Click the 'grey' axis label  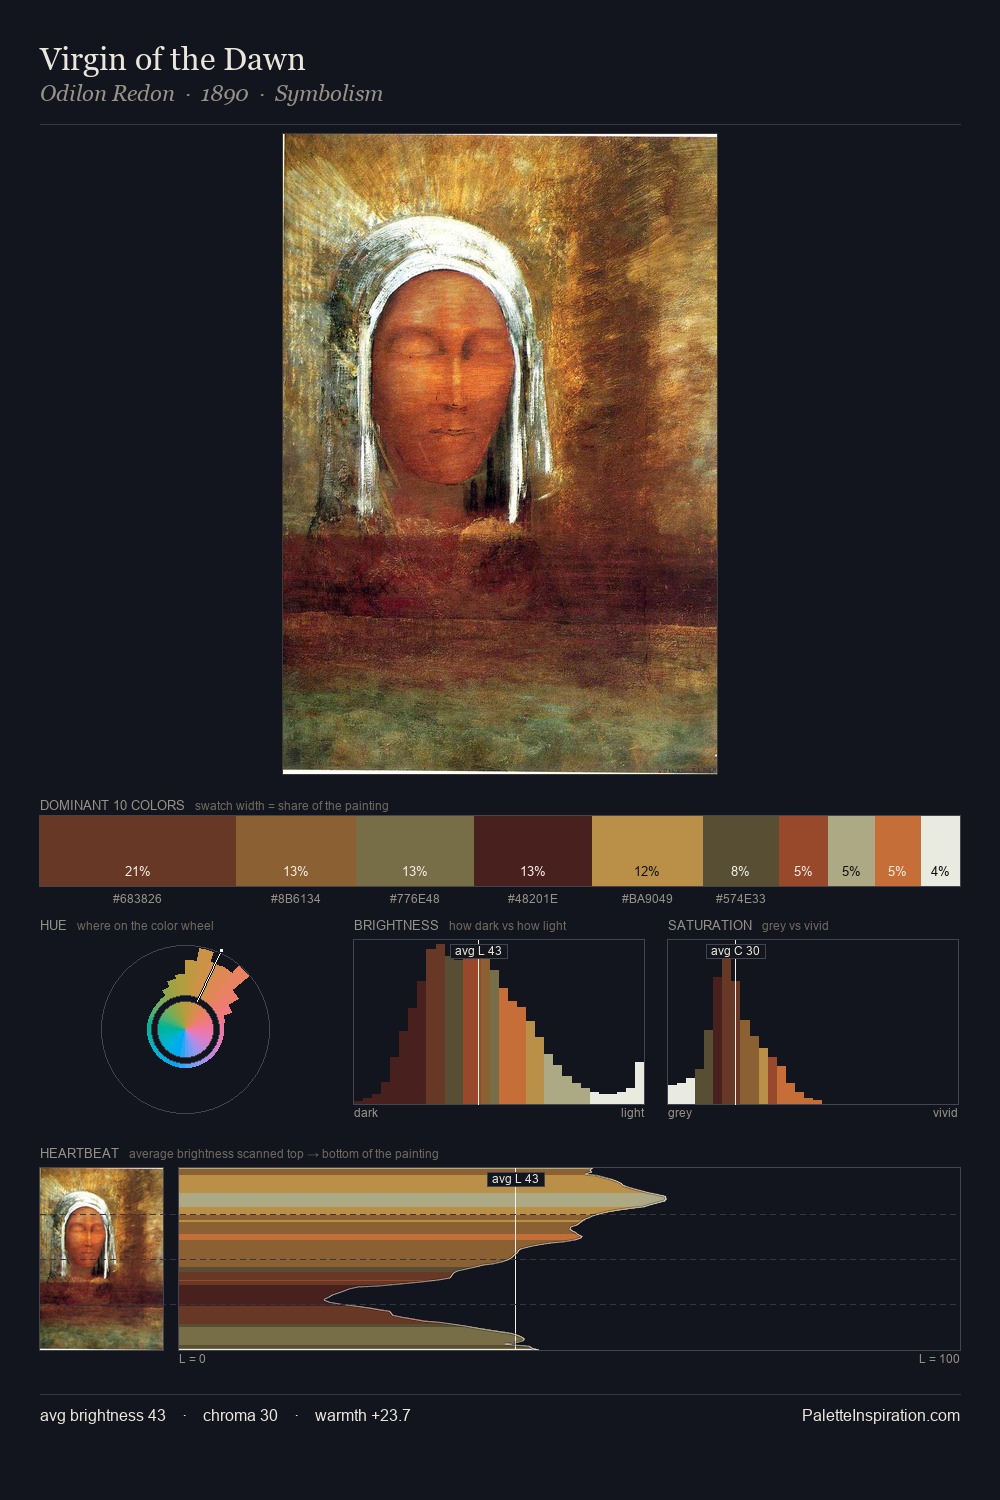pos(680,1113)
